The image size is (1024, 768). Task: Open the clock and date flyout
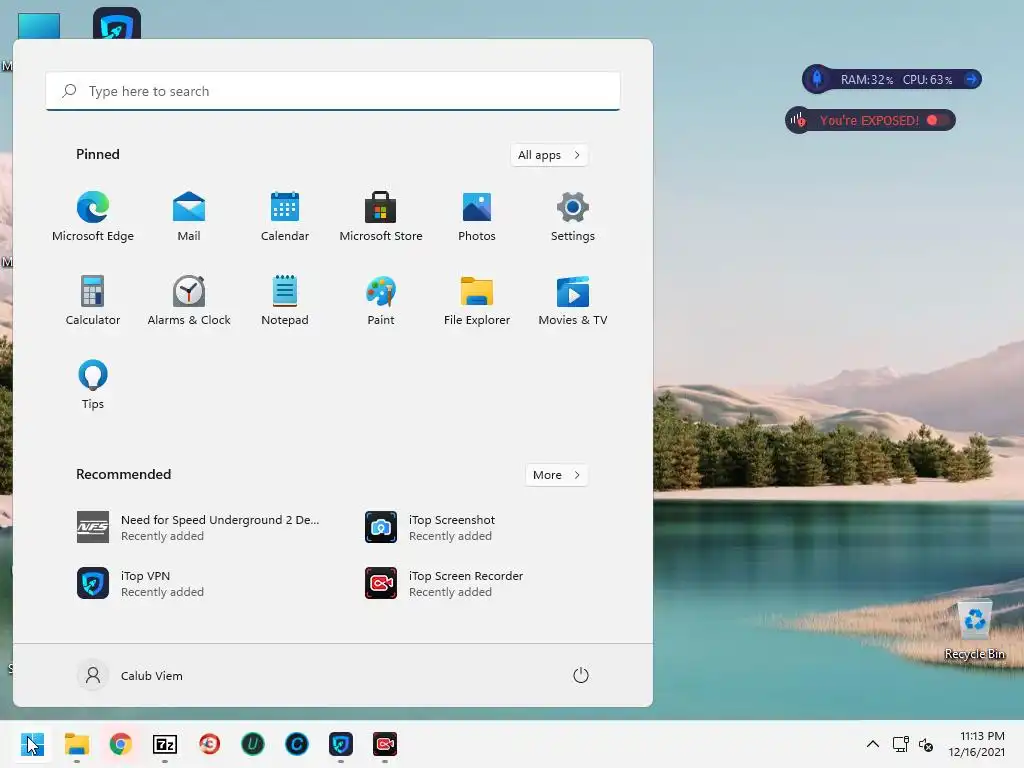click(x=976, y=744)
